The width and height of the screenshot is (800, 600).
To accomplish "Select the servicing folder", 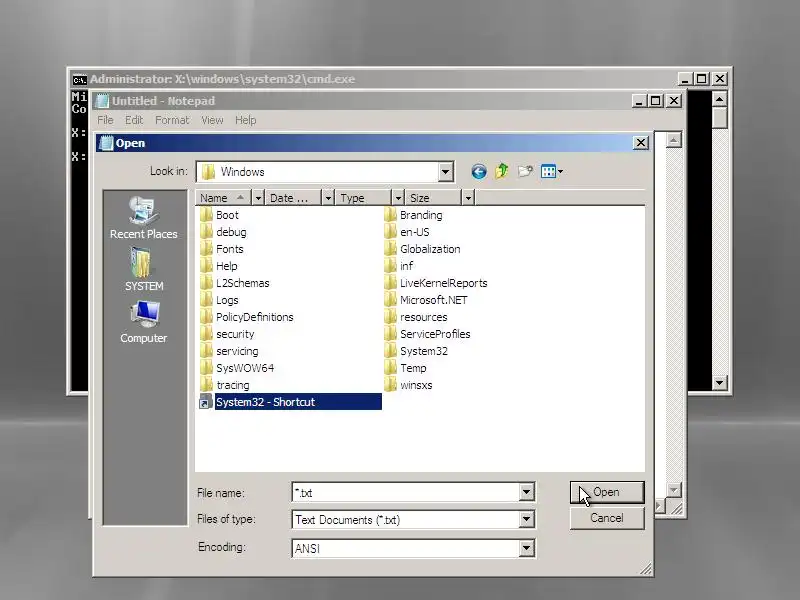I will pos(230,351).
